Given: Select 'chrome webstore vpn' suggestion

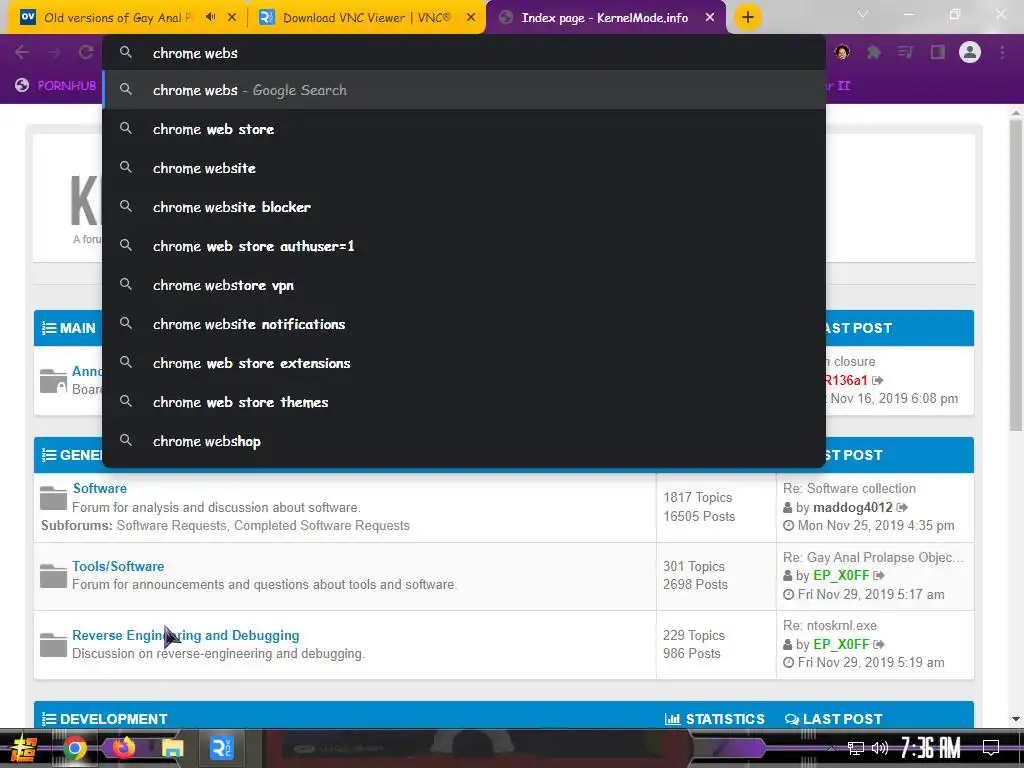Looking at the screenshot, I should [x=464, y=285].
